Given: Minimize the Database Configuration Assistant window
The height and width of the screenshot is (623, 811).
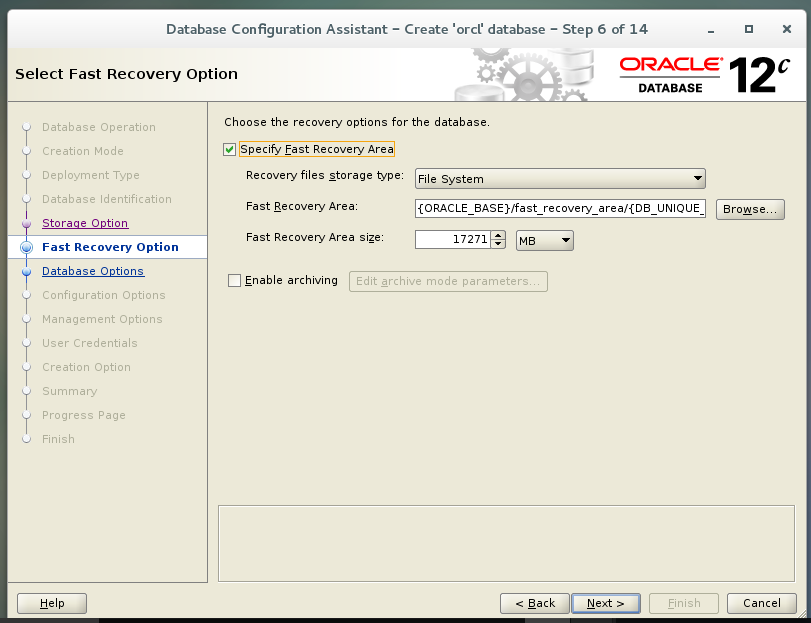Looking at the screenshot, I should [710, 29].
